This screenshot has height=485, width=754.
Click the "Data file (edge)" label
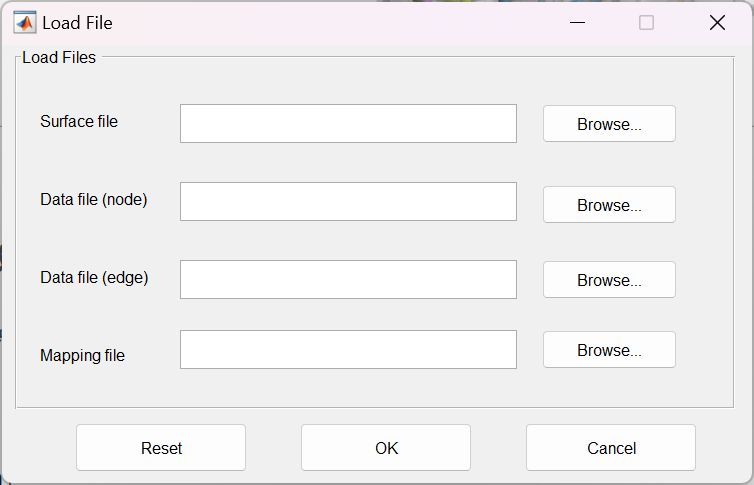(94, 277)
